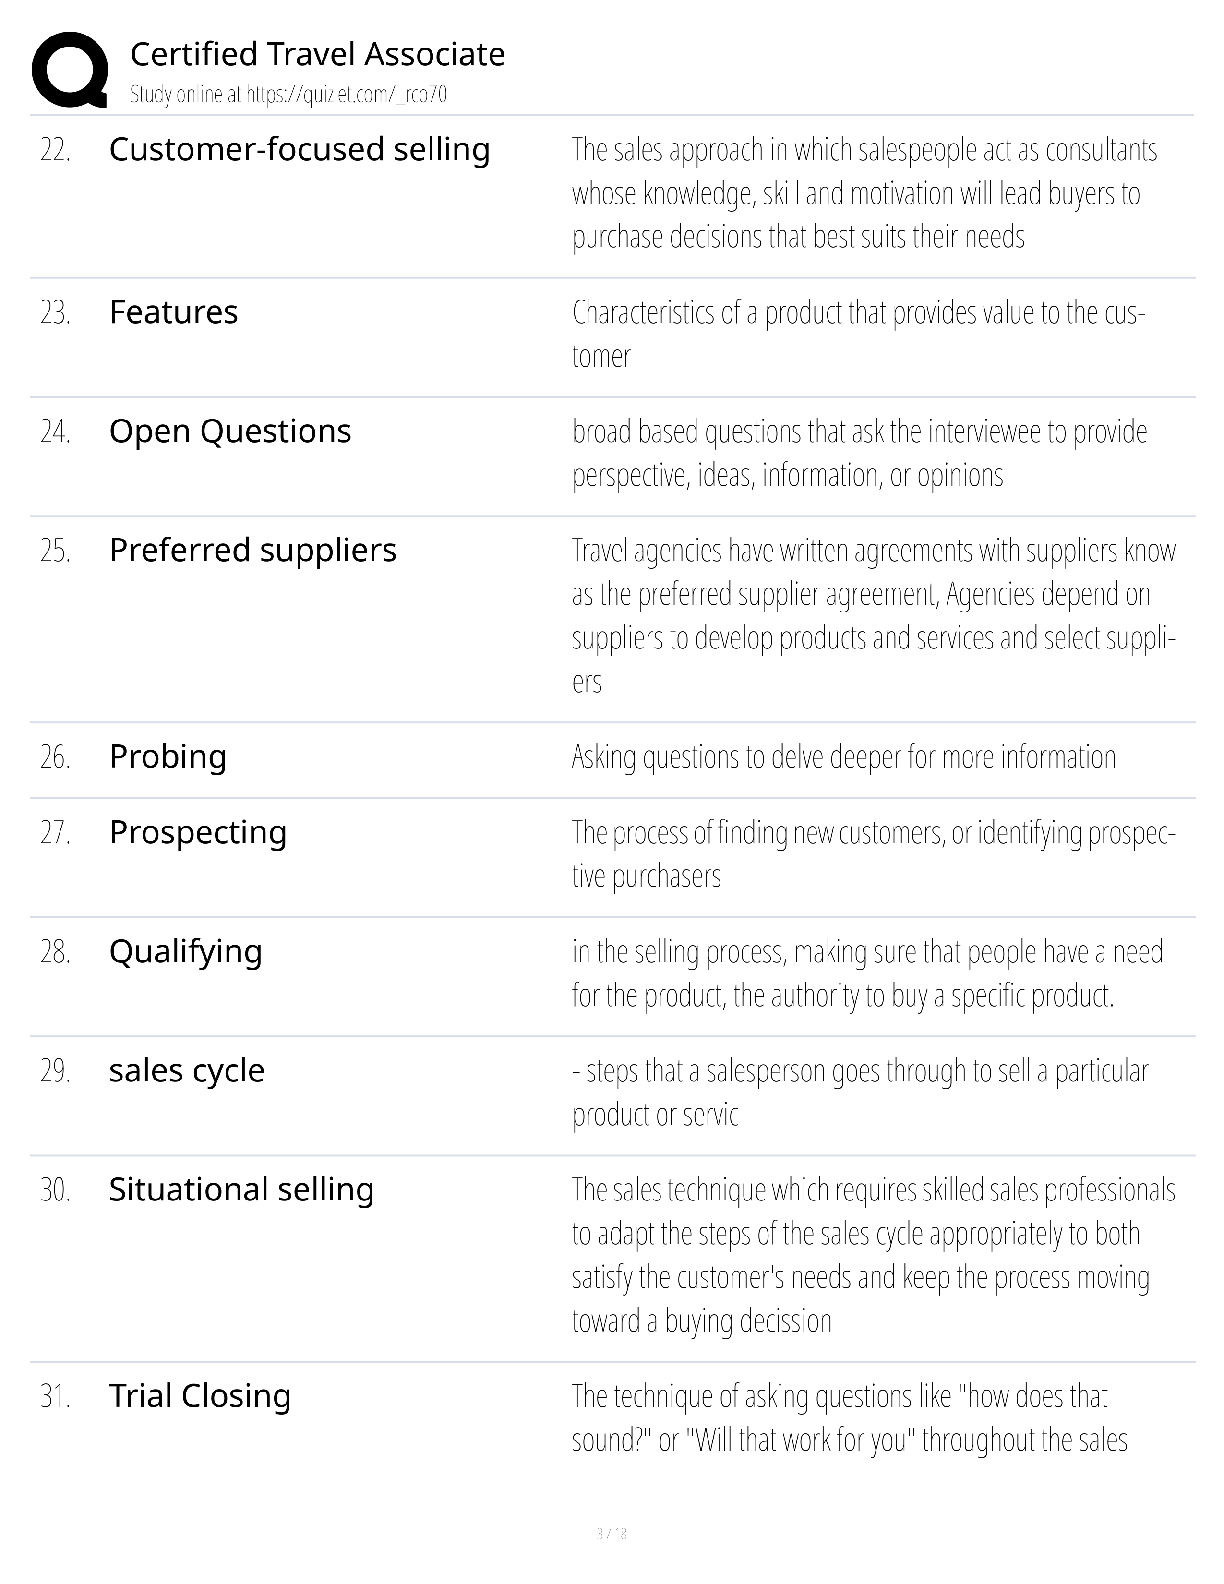The width and height of the screenshot is (1224, 1584).
Task: Click the Probing term
Action: pyautogui.click(x=167, y=757)
